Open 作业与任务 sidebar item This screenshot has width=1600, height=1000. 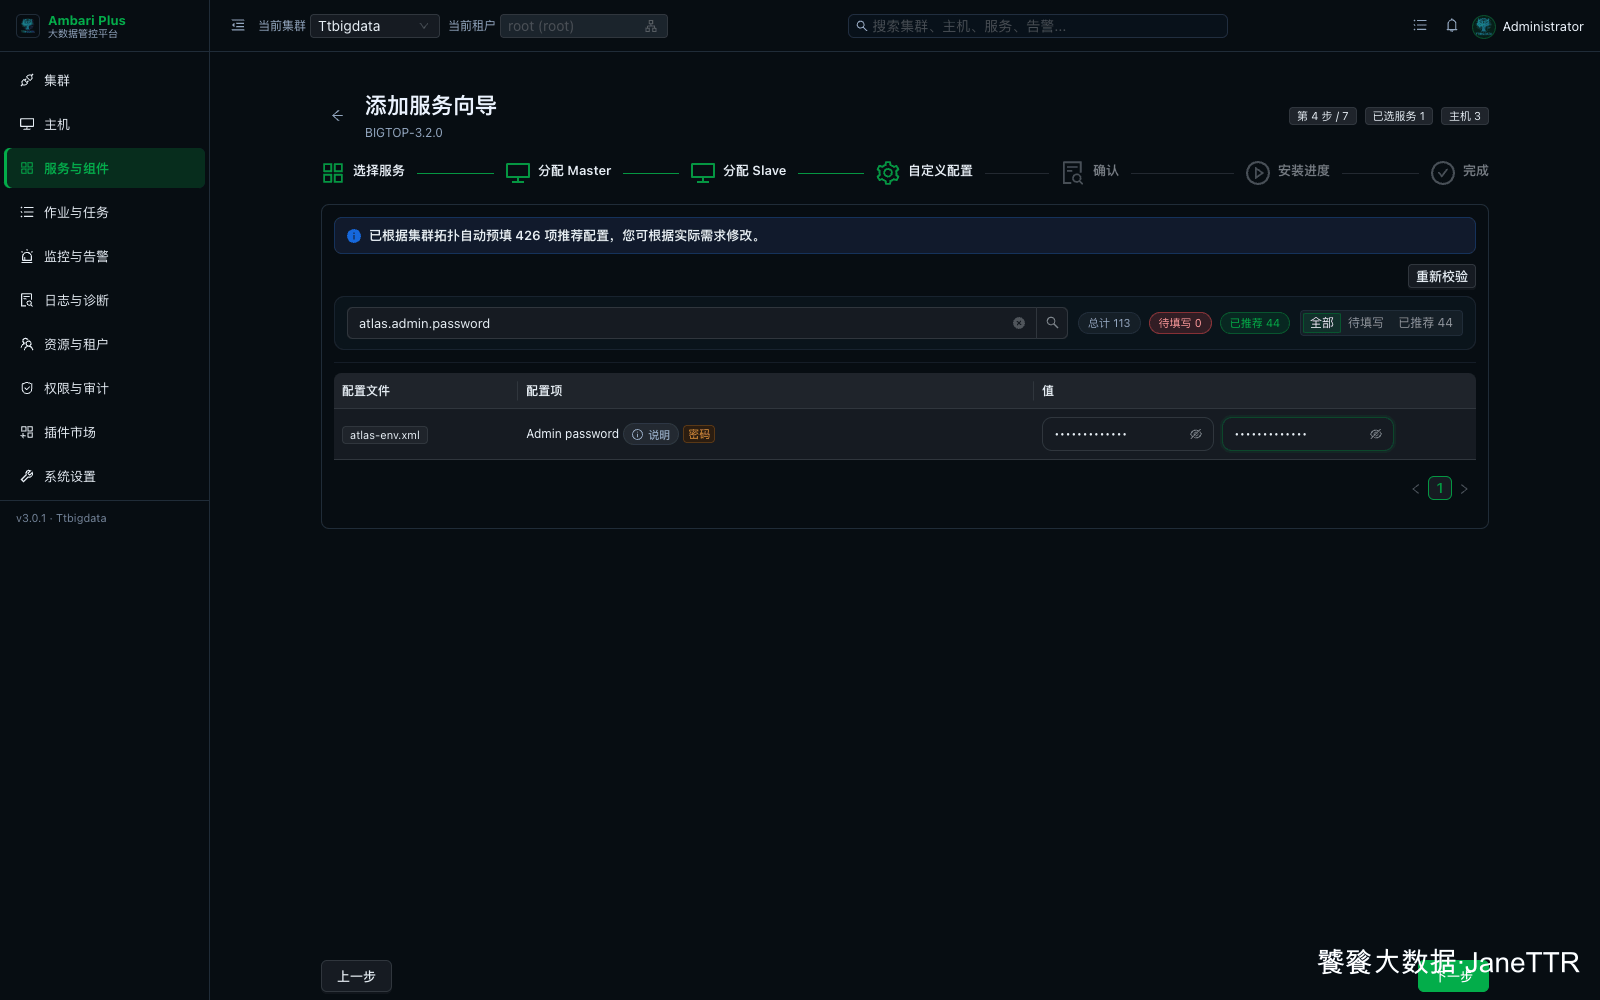(105, 212)
